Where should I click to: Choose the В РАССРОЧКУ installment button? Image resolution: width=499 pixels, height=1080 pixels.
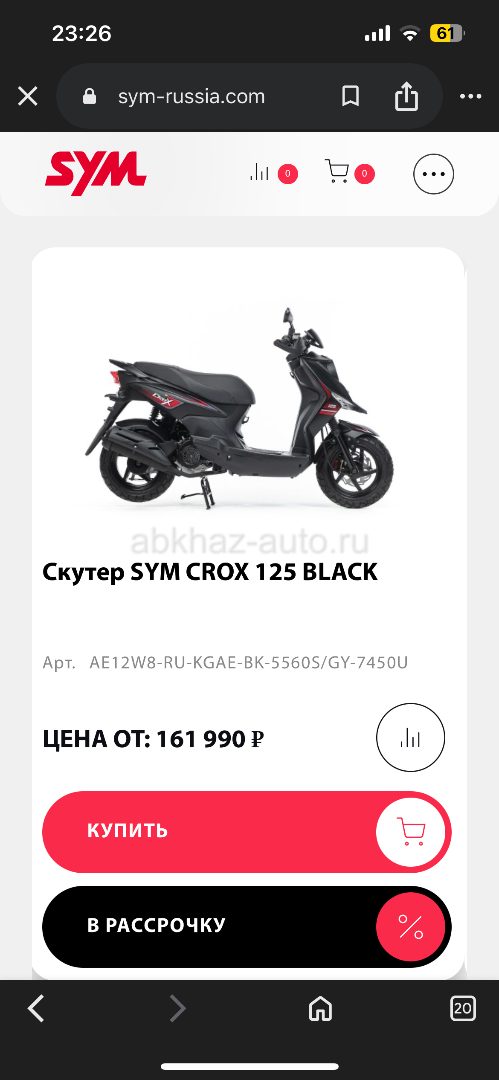pyautogui.click(x=247, y=926)
